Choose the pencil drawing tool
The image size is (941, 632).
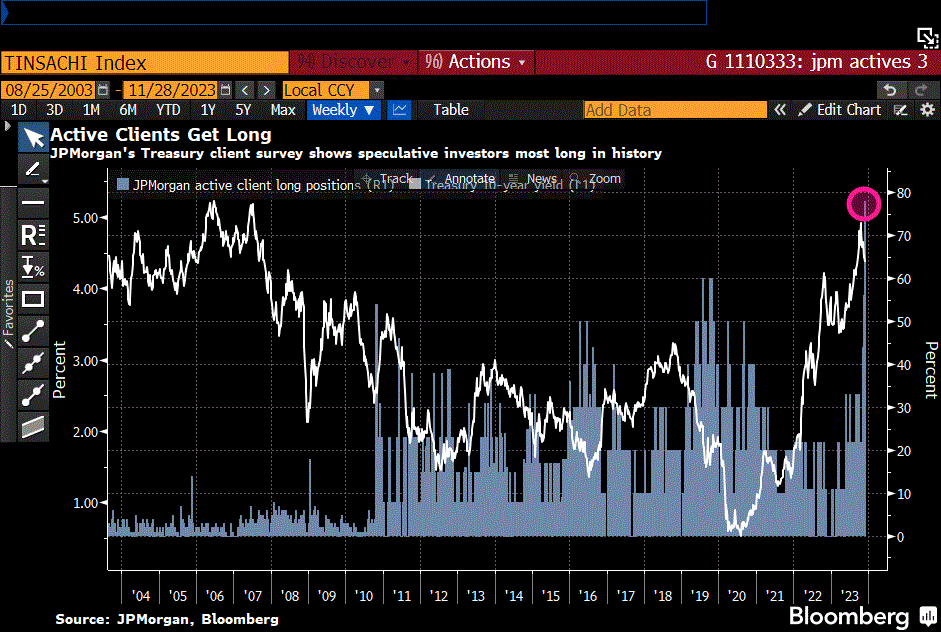(33, 170)
